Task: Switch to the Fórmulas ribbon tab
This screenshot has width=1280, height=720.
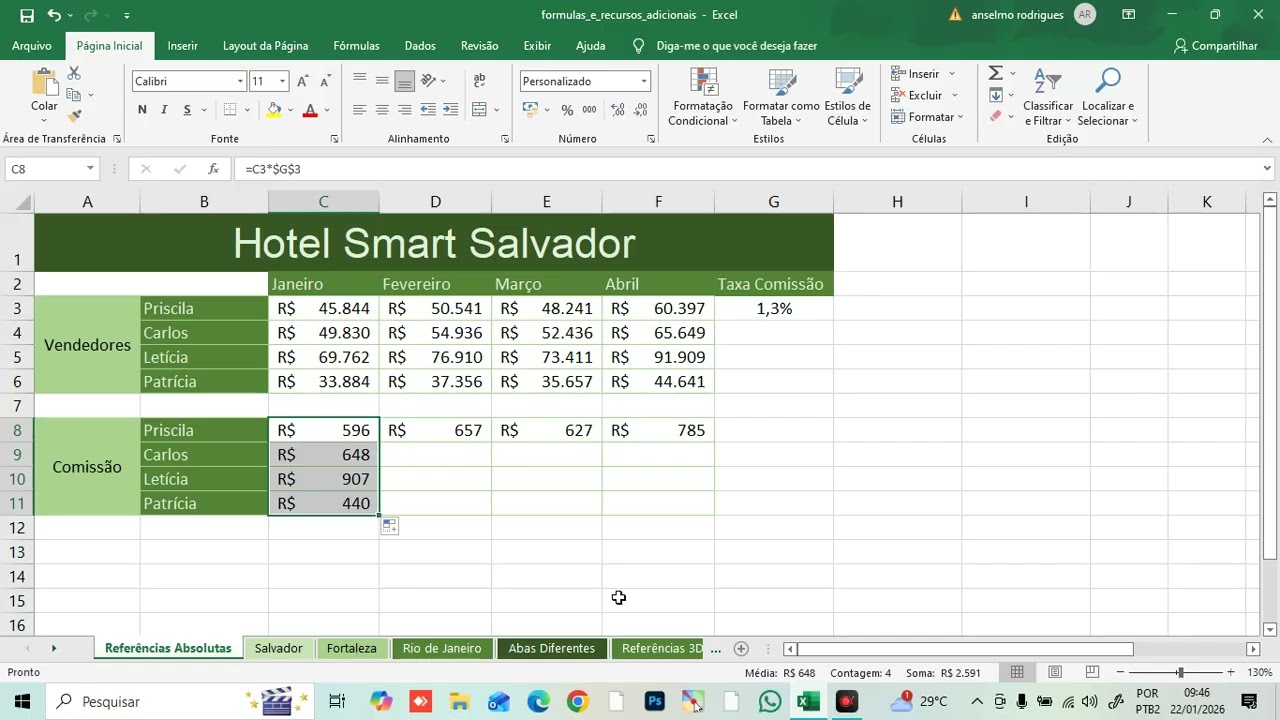Action: (x=356, y=46)
